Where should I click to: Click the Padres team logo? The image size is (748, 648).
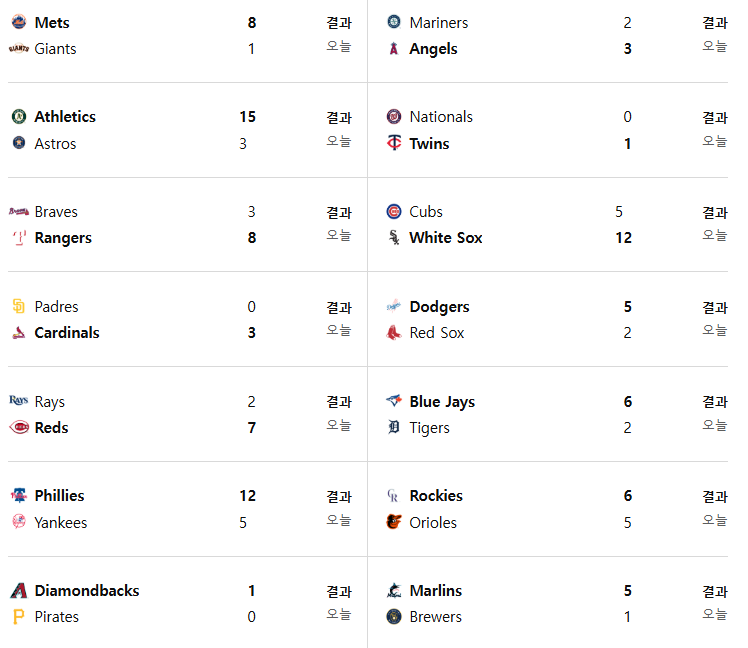(x=19, y=306)
